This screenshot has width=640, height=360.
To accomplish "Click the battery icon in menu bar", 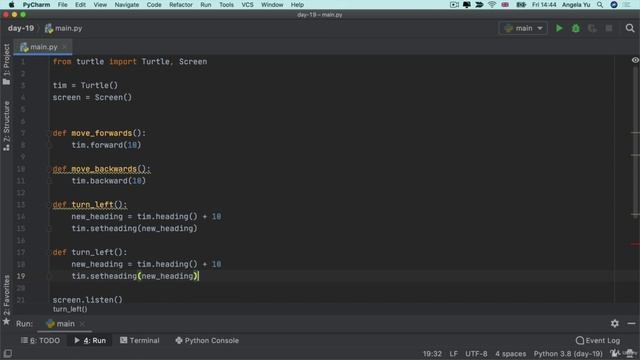I will tap(521, 4).
